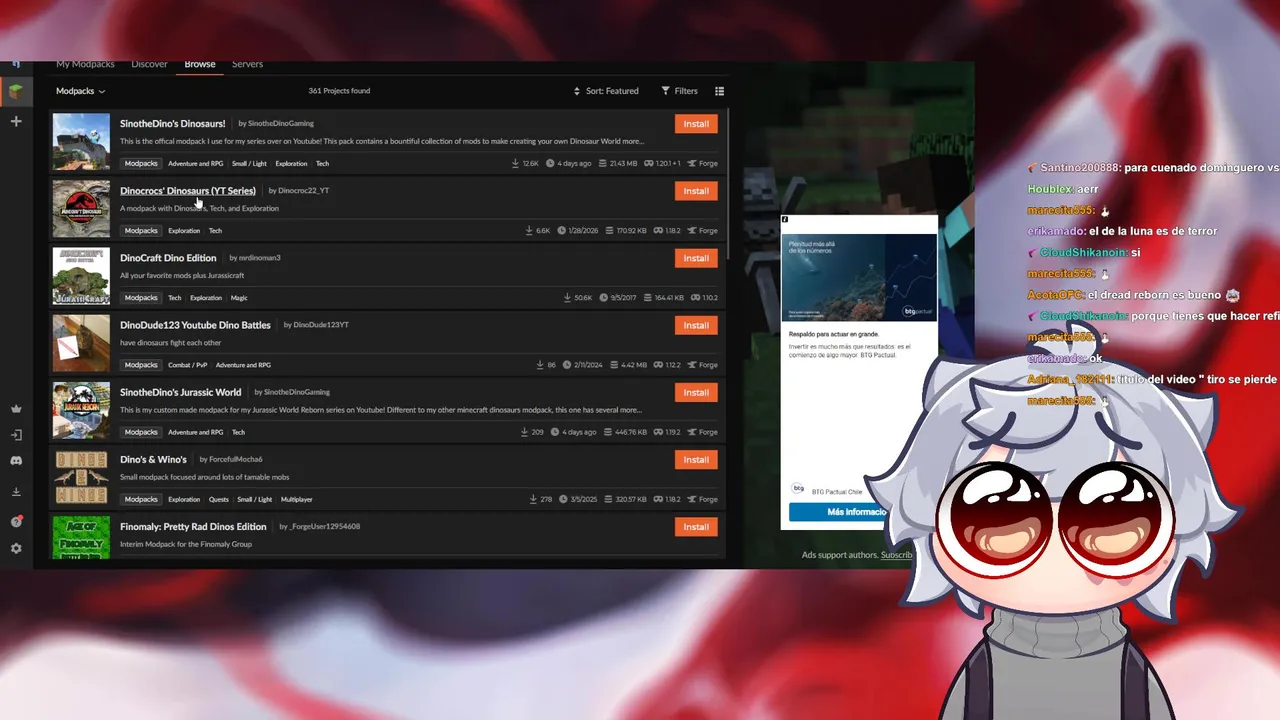Open Dinocrocs' Dinosaurs thumbnail image
The image size is (1280, 720).
click(81, 209)
